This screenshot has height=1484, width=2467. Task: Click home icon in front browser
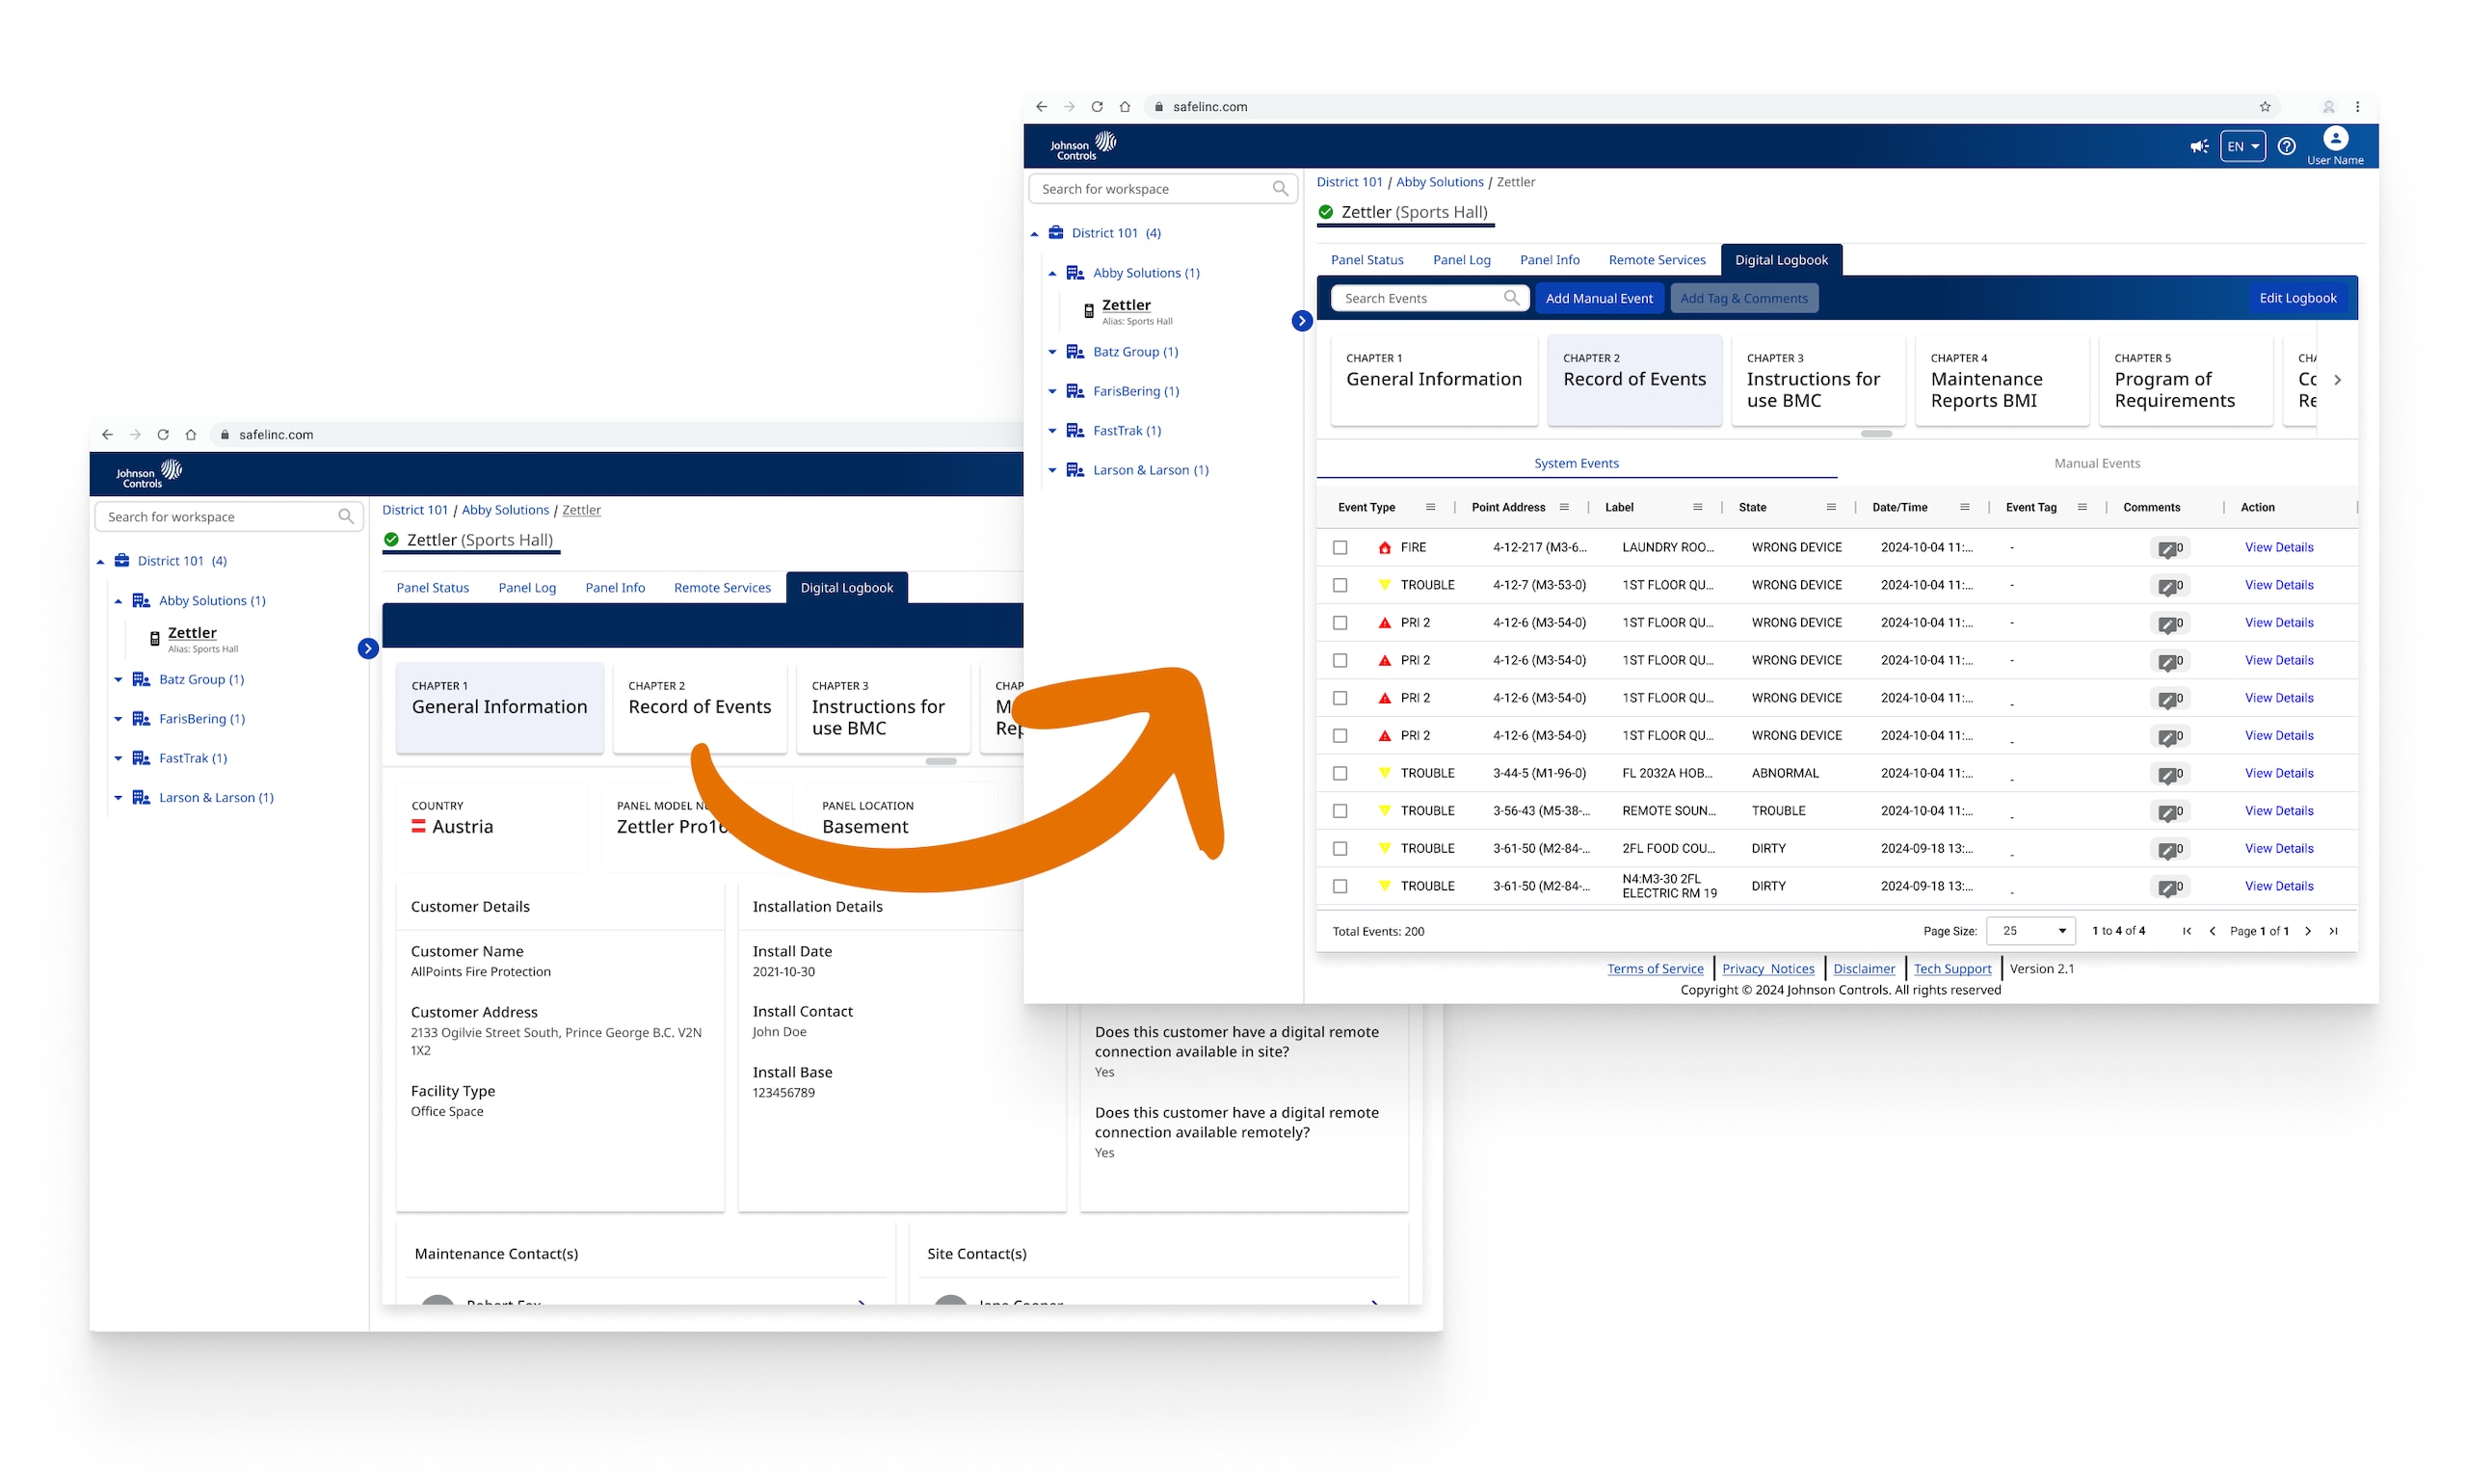pos(1125,106)
